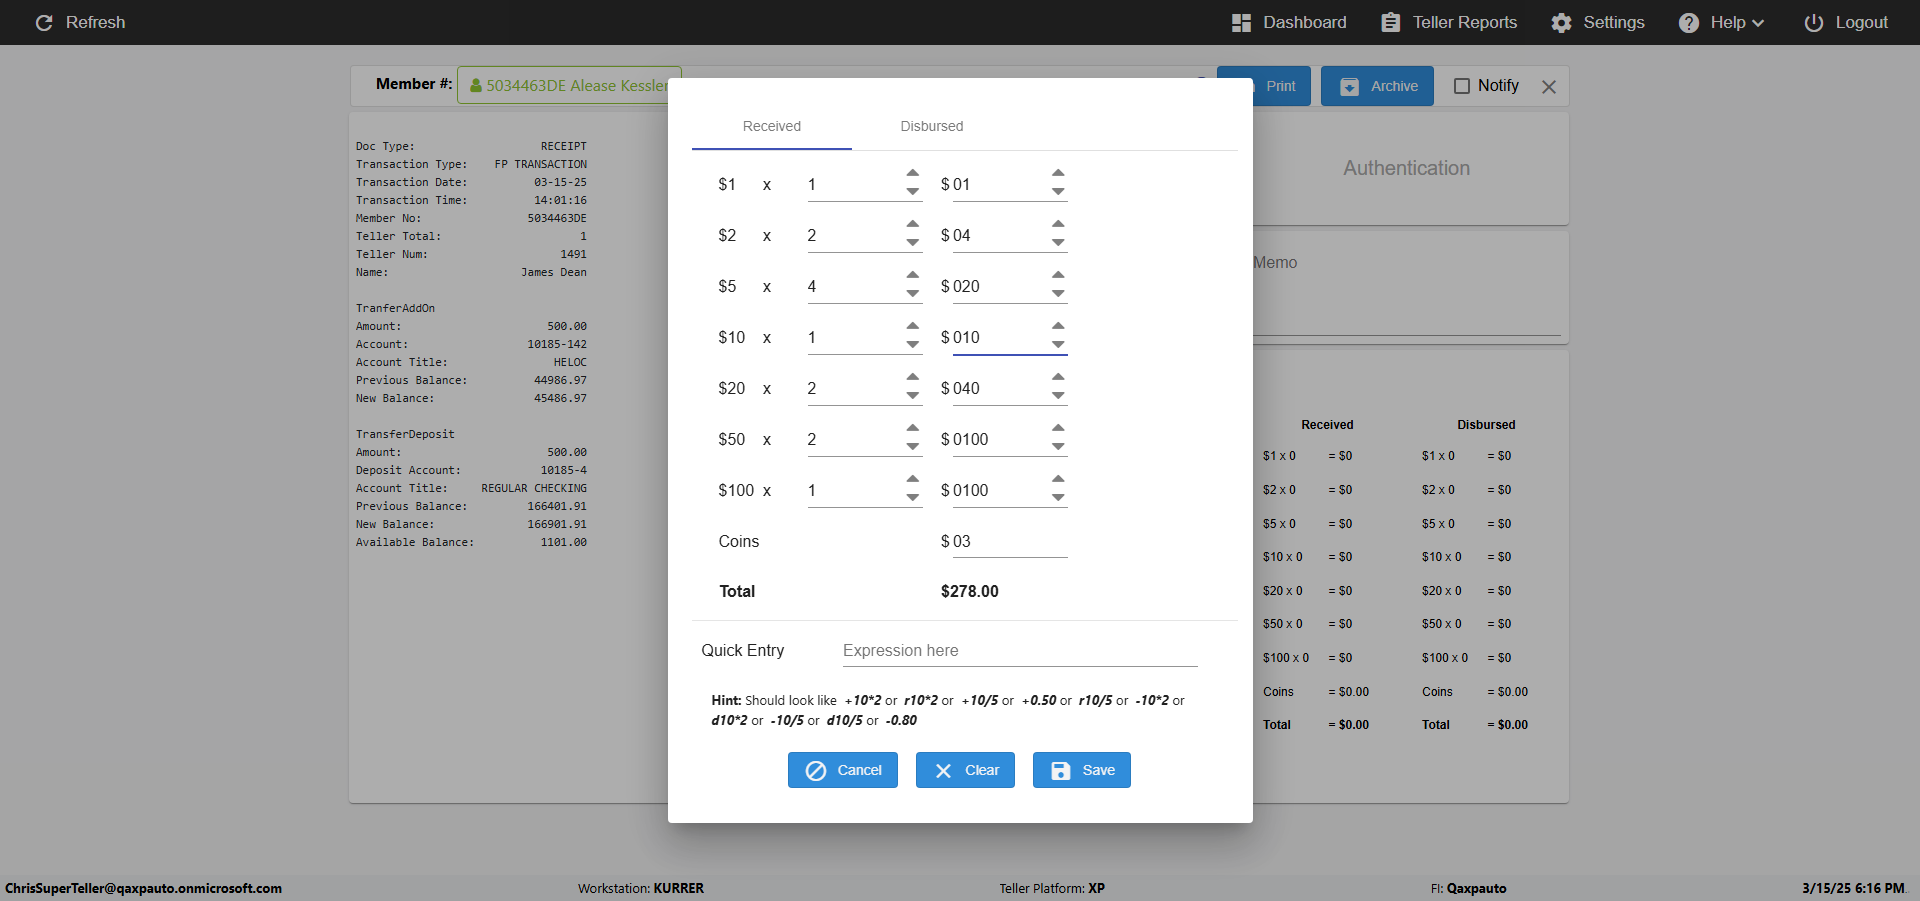Click the signed-in user email in status bar
This screenshot has width=1920, height=901.
[143, 888]
